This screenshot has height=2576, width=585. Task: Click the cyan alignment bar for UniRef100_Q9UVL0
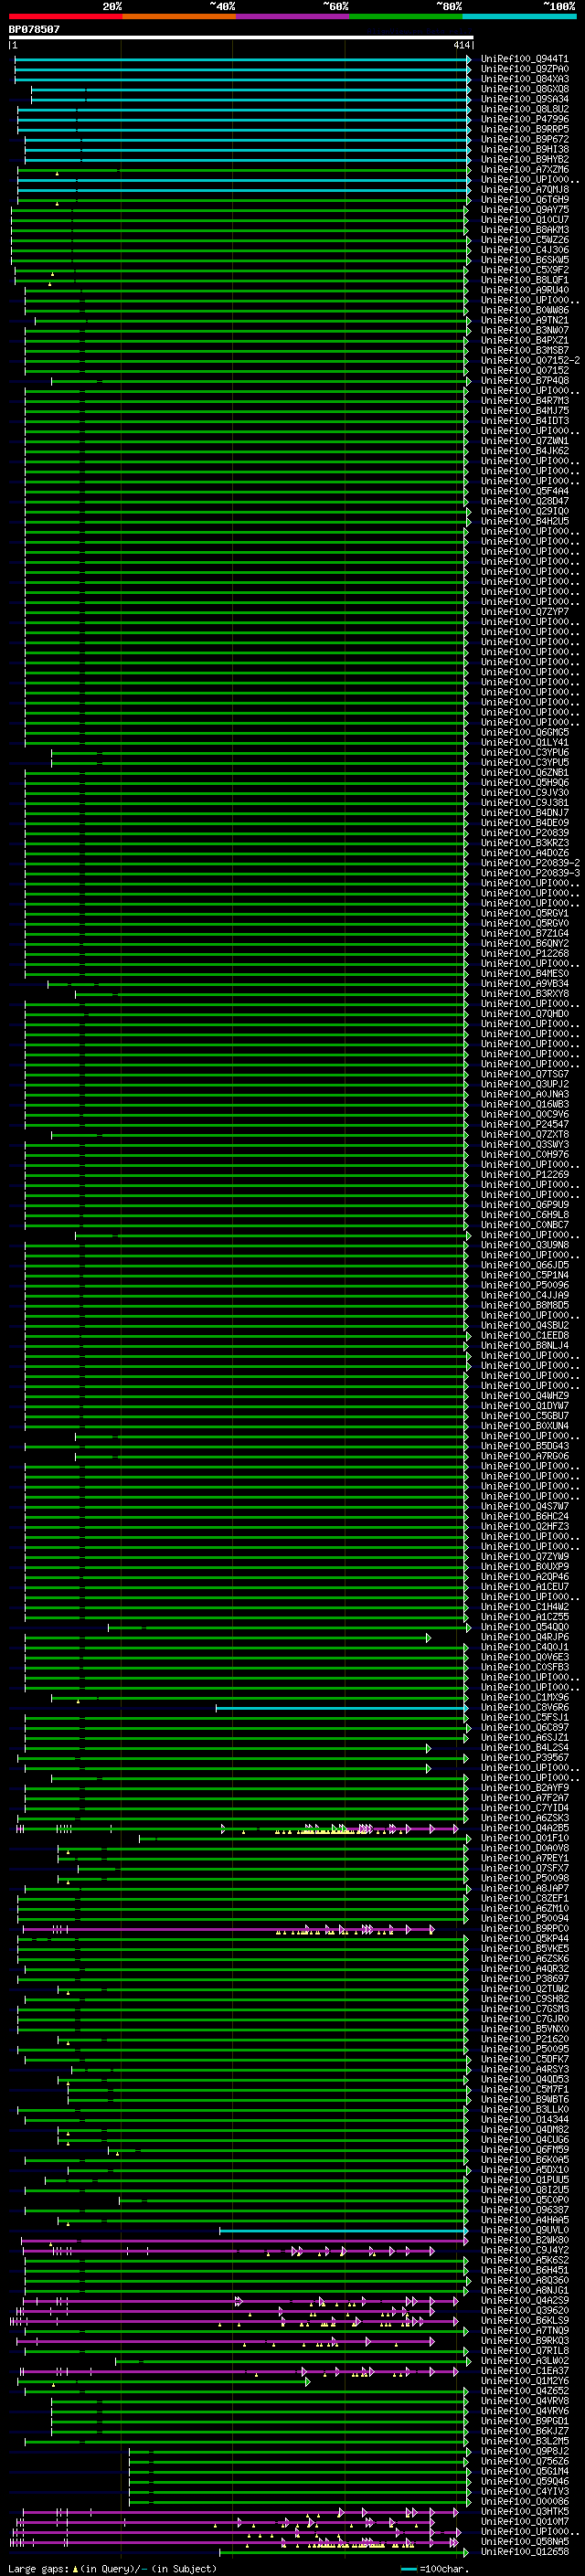(343, 2230)
